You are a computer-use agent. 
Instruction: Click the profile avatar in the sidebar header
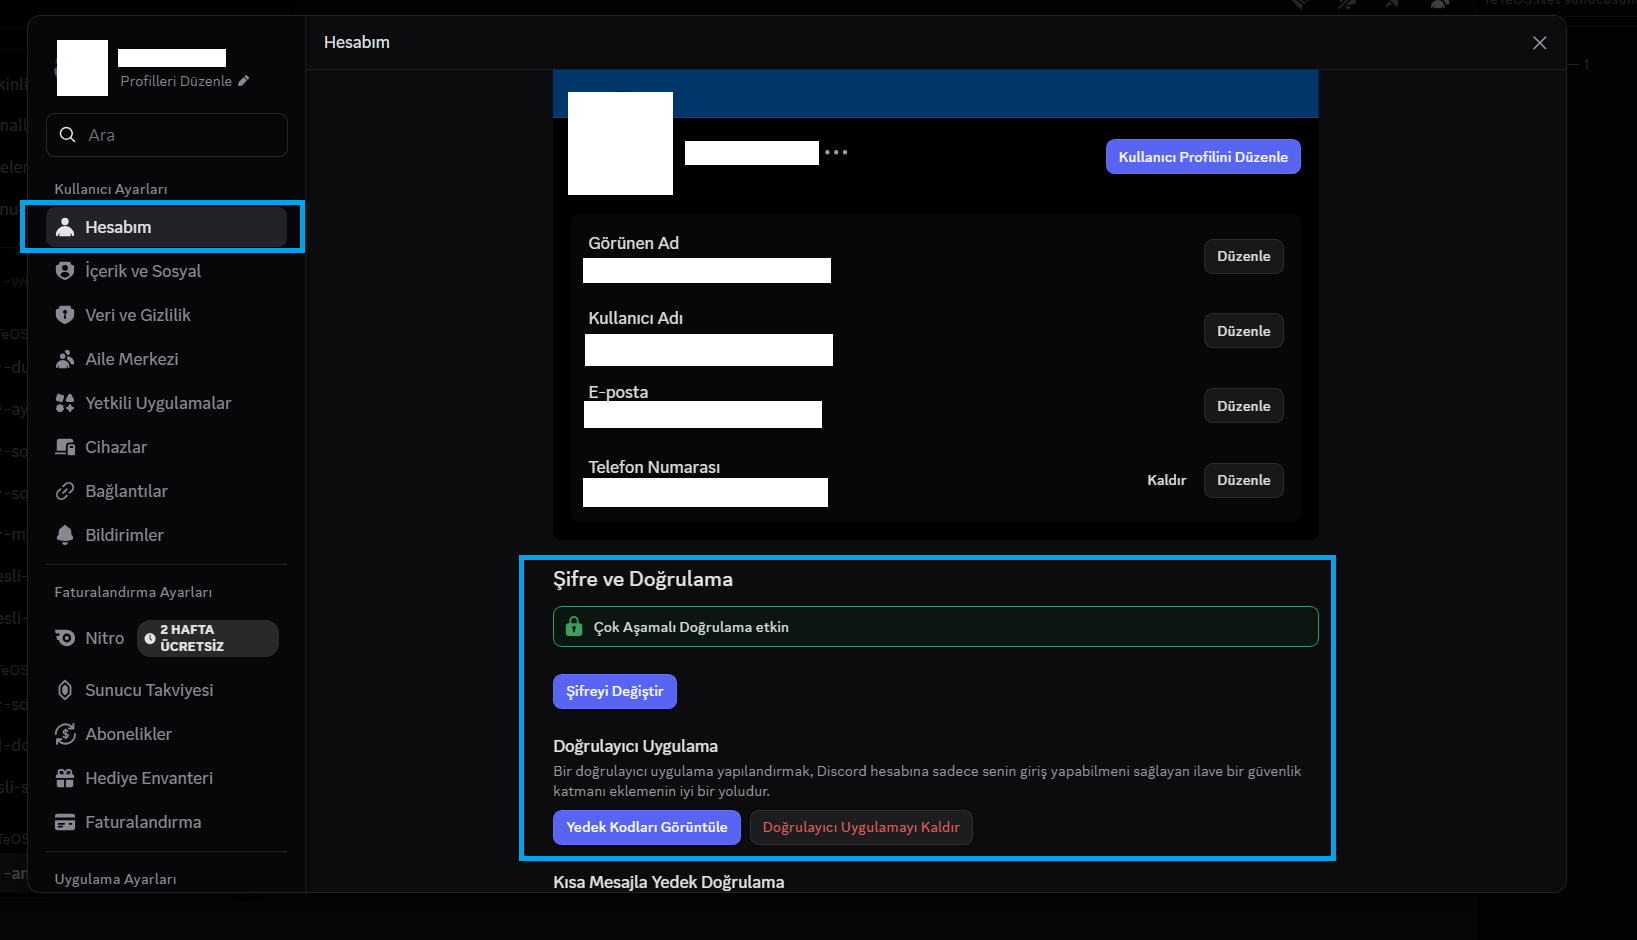point(82,68)
